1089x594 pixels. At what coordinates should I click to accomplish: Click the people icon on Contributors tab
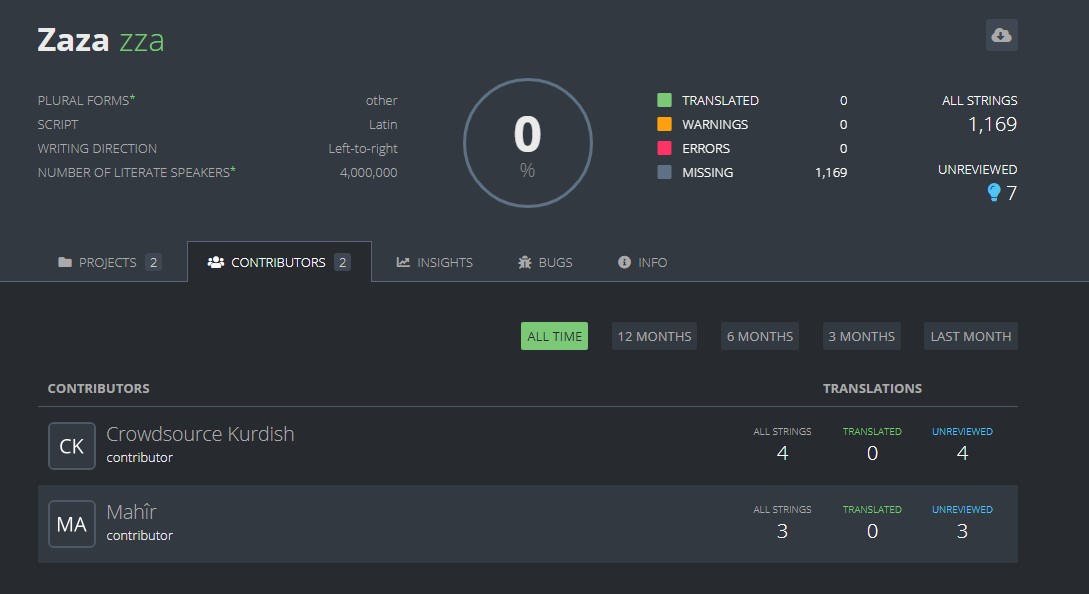point(214,261)
